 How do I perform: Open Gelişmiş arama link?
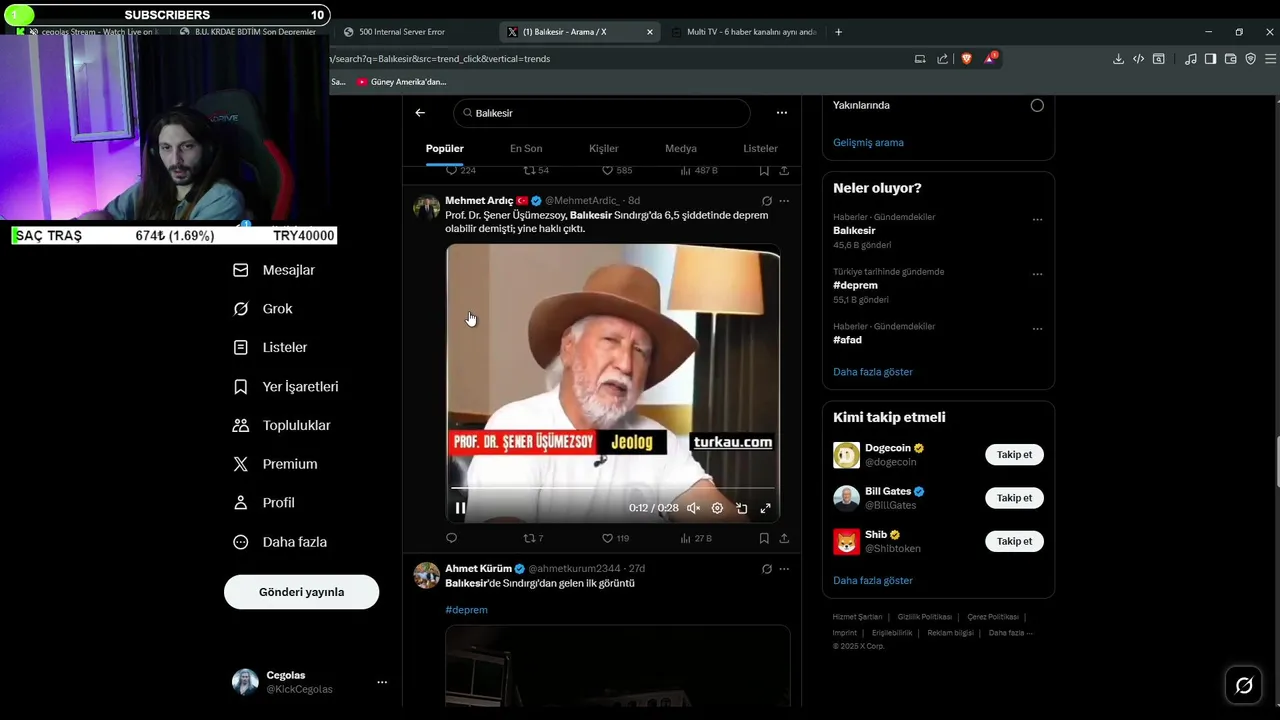tap(868, 143)
